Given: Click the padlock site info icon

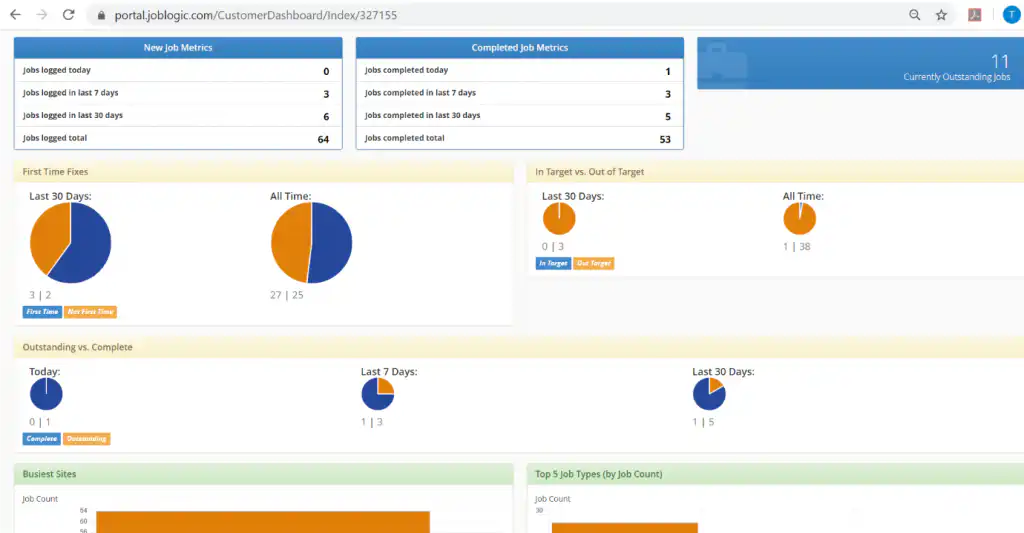Looking at the screenshot, I should tap(101, 15).
